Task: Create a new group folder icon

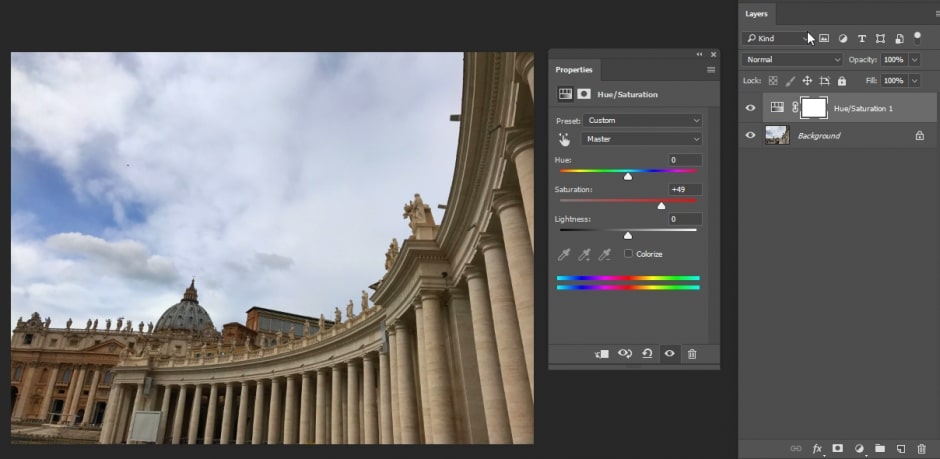Action: 880,449
